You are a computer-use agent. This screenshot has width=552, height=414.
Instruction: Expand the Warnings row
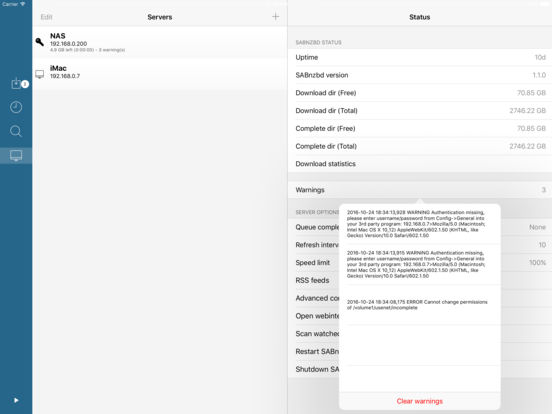point(420,190)
